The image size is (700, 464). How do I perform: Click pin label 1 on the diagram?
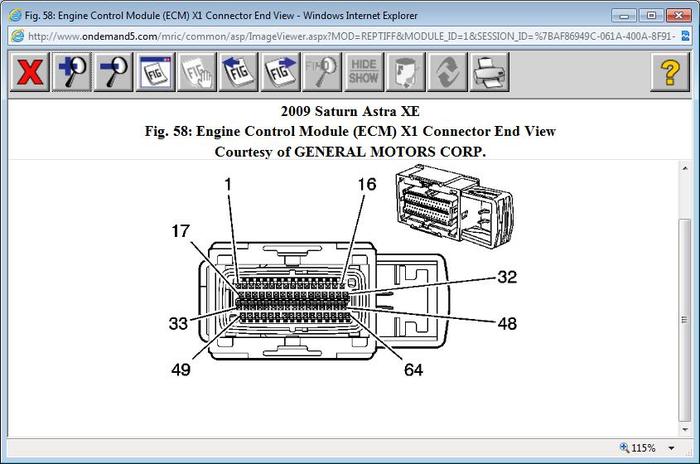pos(228,184)
